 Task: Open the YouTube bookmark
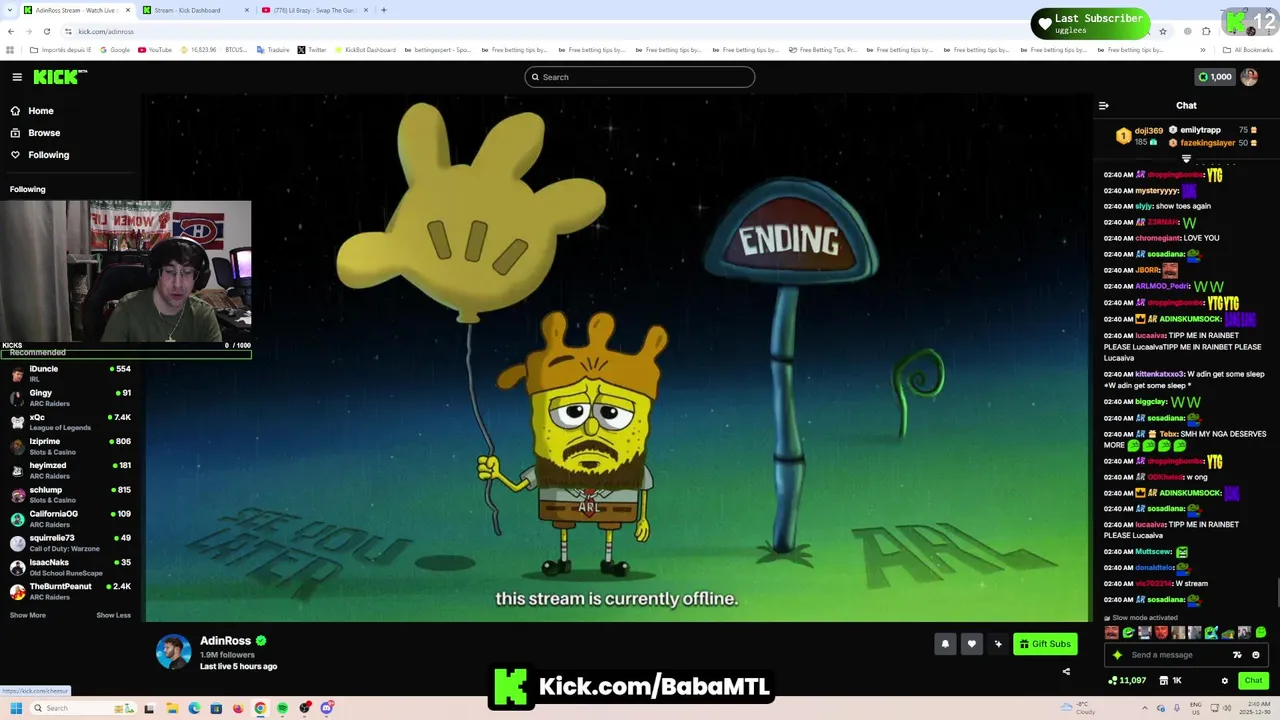(x=155, y=50)
